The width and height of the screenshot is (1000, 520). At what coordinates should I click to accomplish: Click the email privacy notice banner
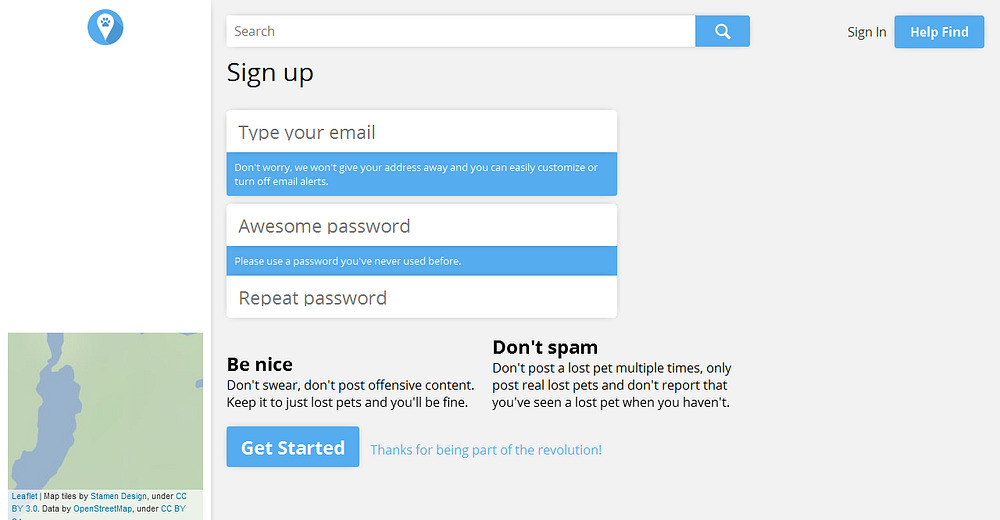click(422, 174)
